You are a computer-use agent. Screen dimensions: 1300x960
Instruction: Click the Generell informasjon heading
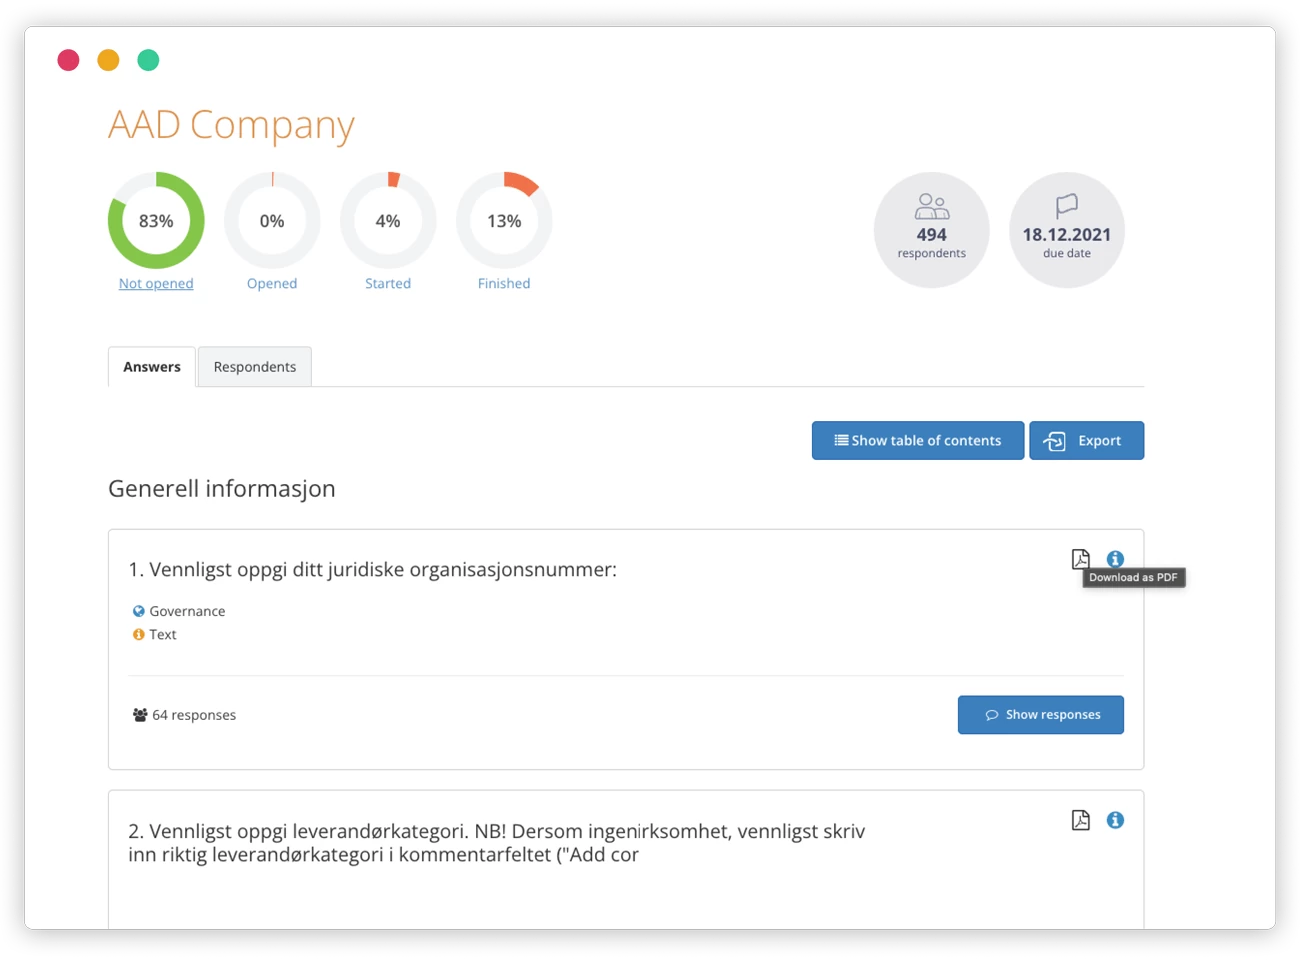click(x=222, y=489)
